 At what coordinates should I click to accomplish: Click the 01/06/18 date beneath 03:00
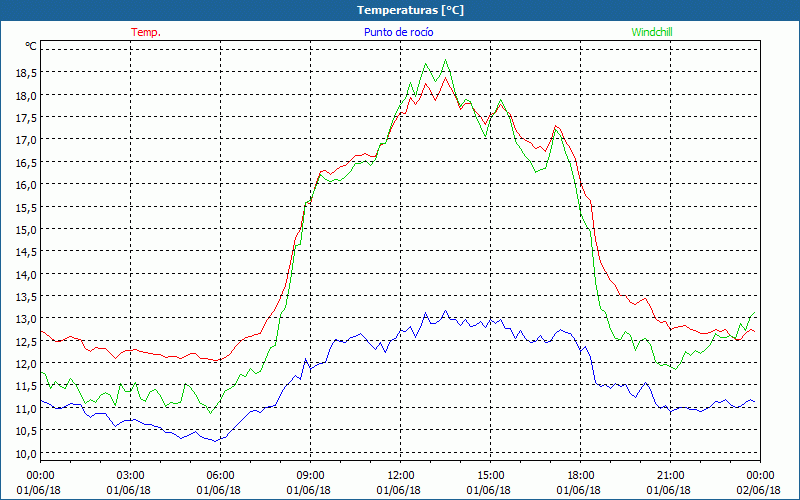[129, 490]
